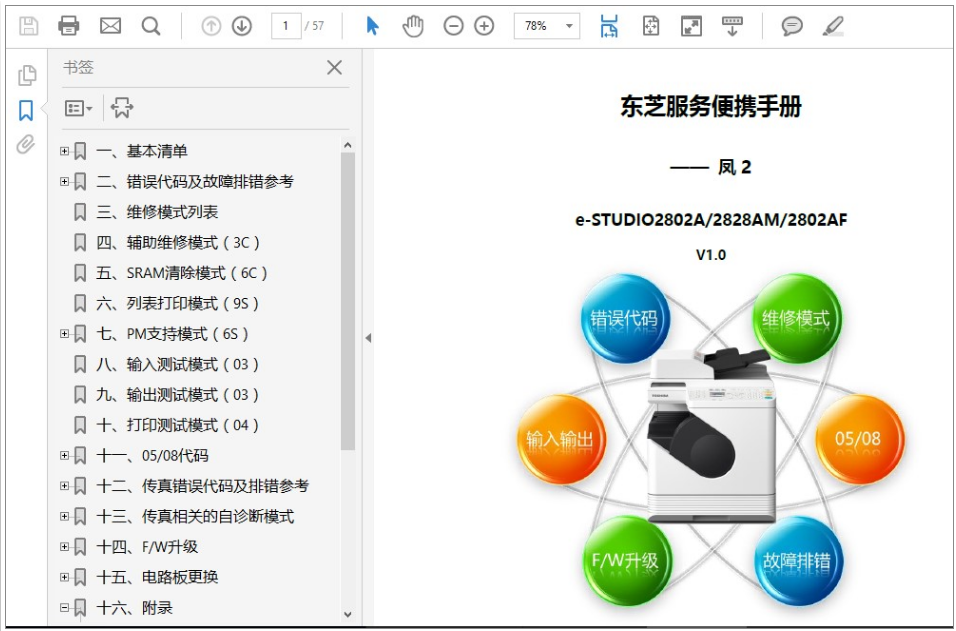Select bookmark 十三、传真相关的自诊断模式
This screenshot has height=631, width=956.
[x=195, y=516]
